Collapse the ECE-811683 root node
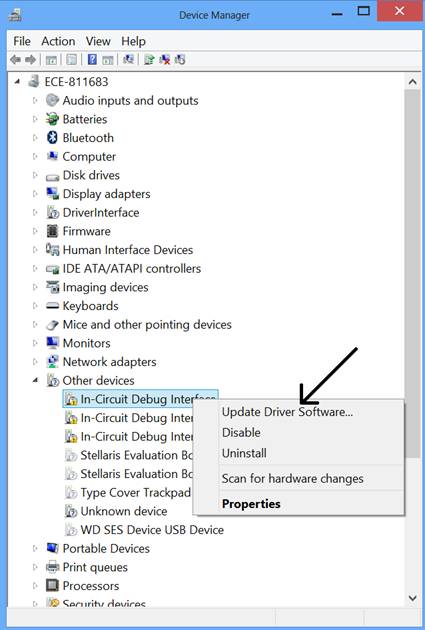 point(17,82)
